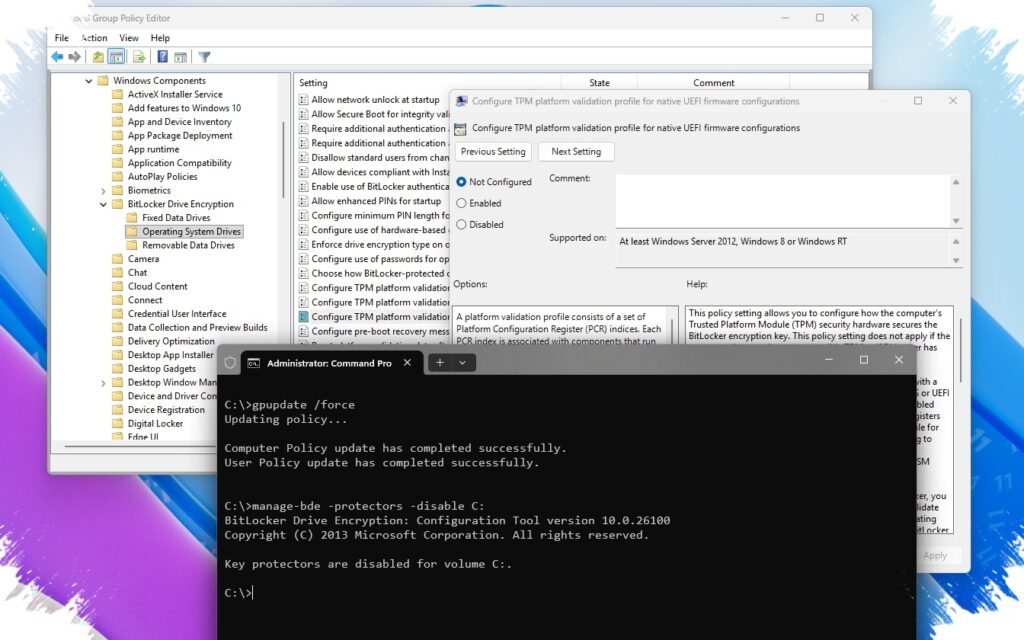Click the policy icon beside Disallow standard users

(x=304, y=157)
